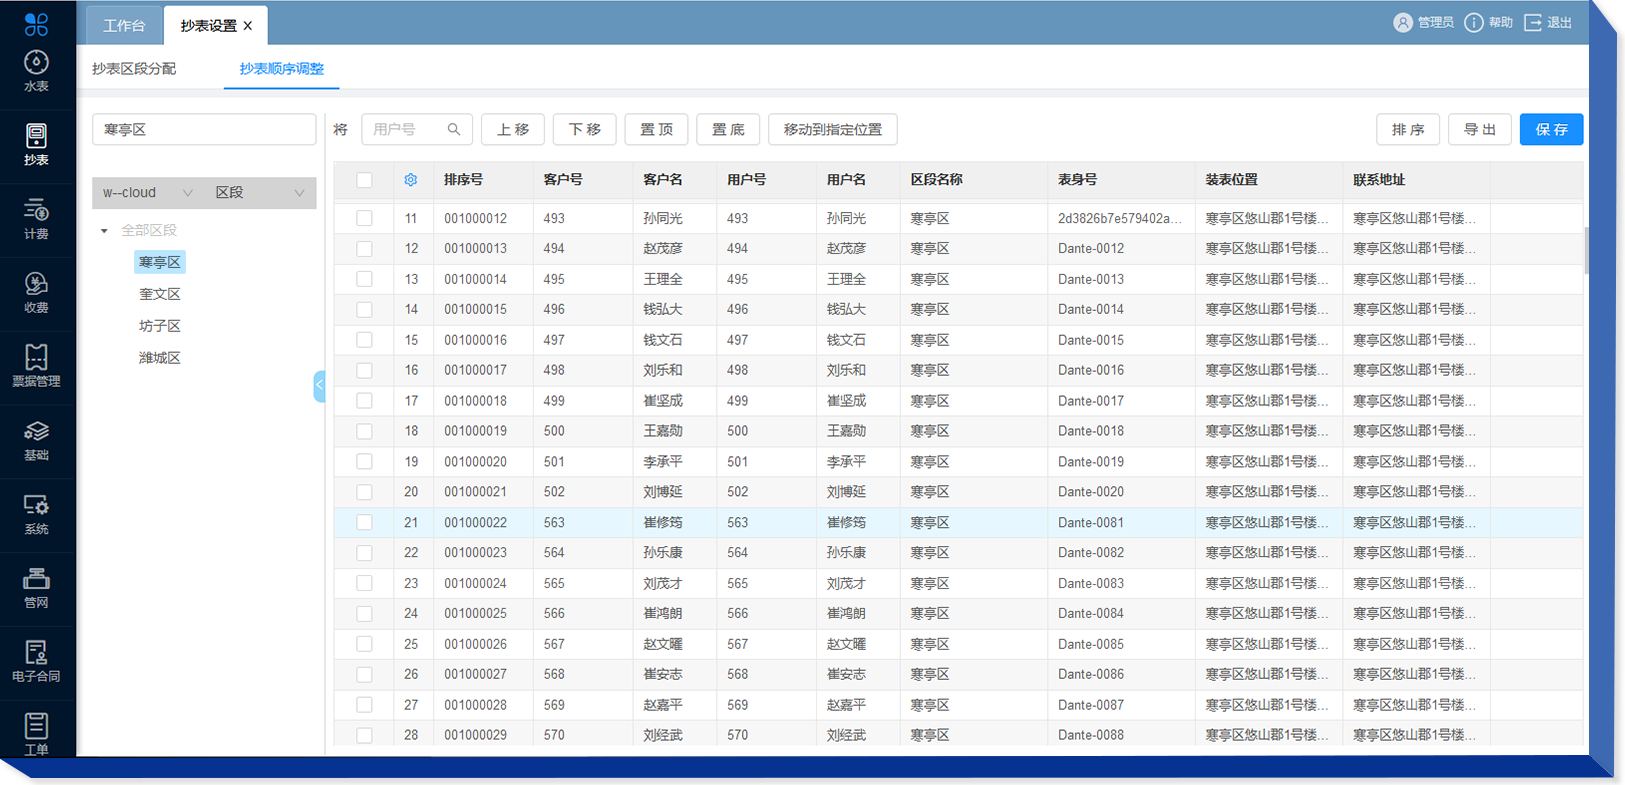Image resolution: width=1625 pixels, height=785 pixels.
Task: Select 奎文区 in the tree
Action: (x=160, y=294)
